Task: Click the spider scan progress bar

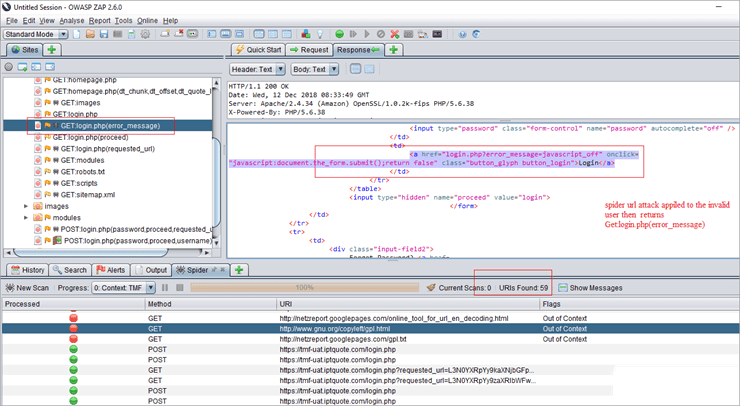Action: tap(303, 287)
